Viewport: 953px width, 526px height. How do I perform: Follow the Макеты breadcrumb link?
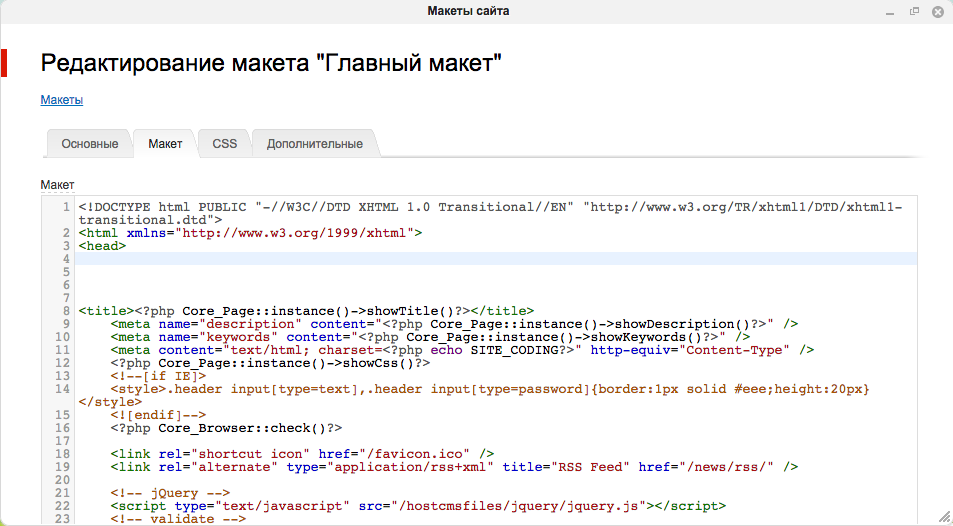(x=61, y=100)
